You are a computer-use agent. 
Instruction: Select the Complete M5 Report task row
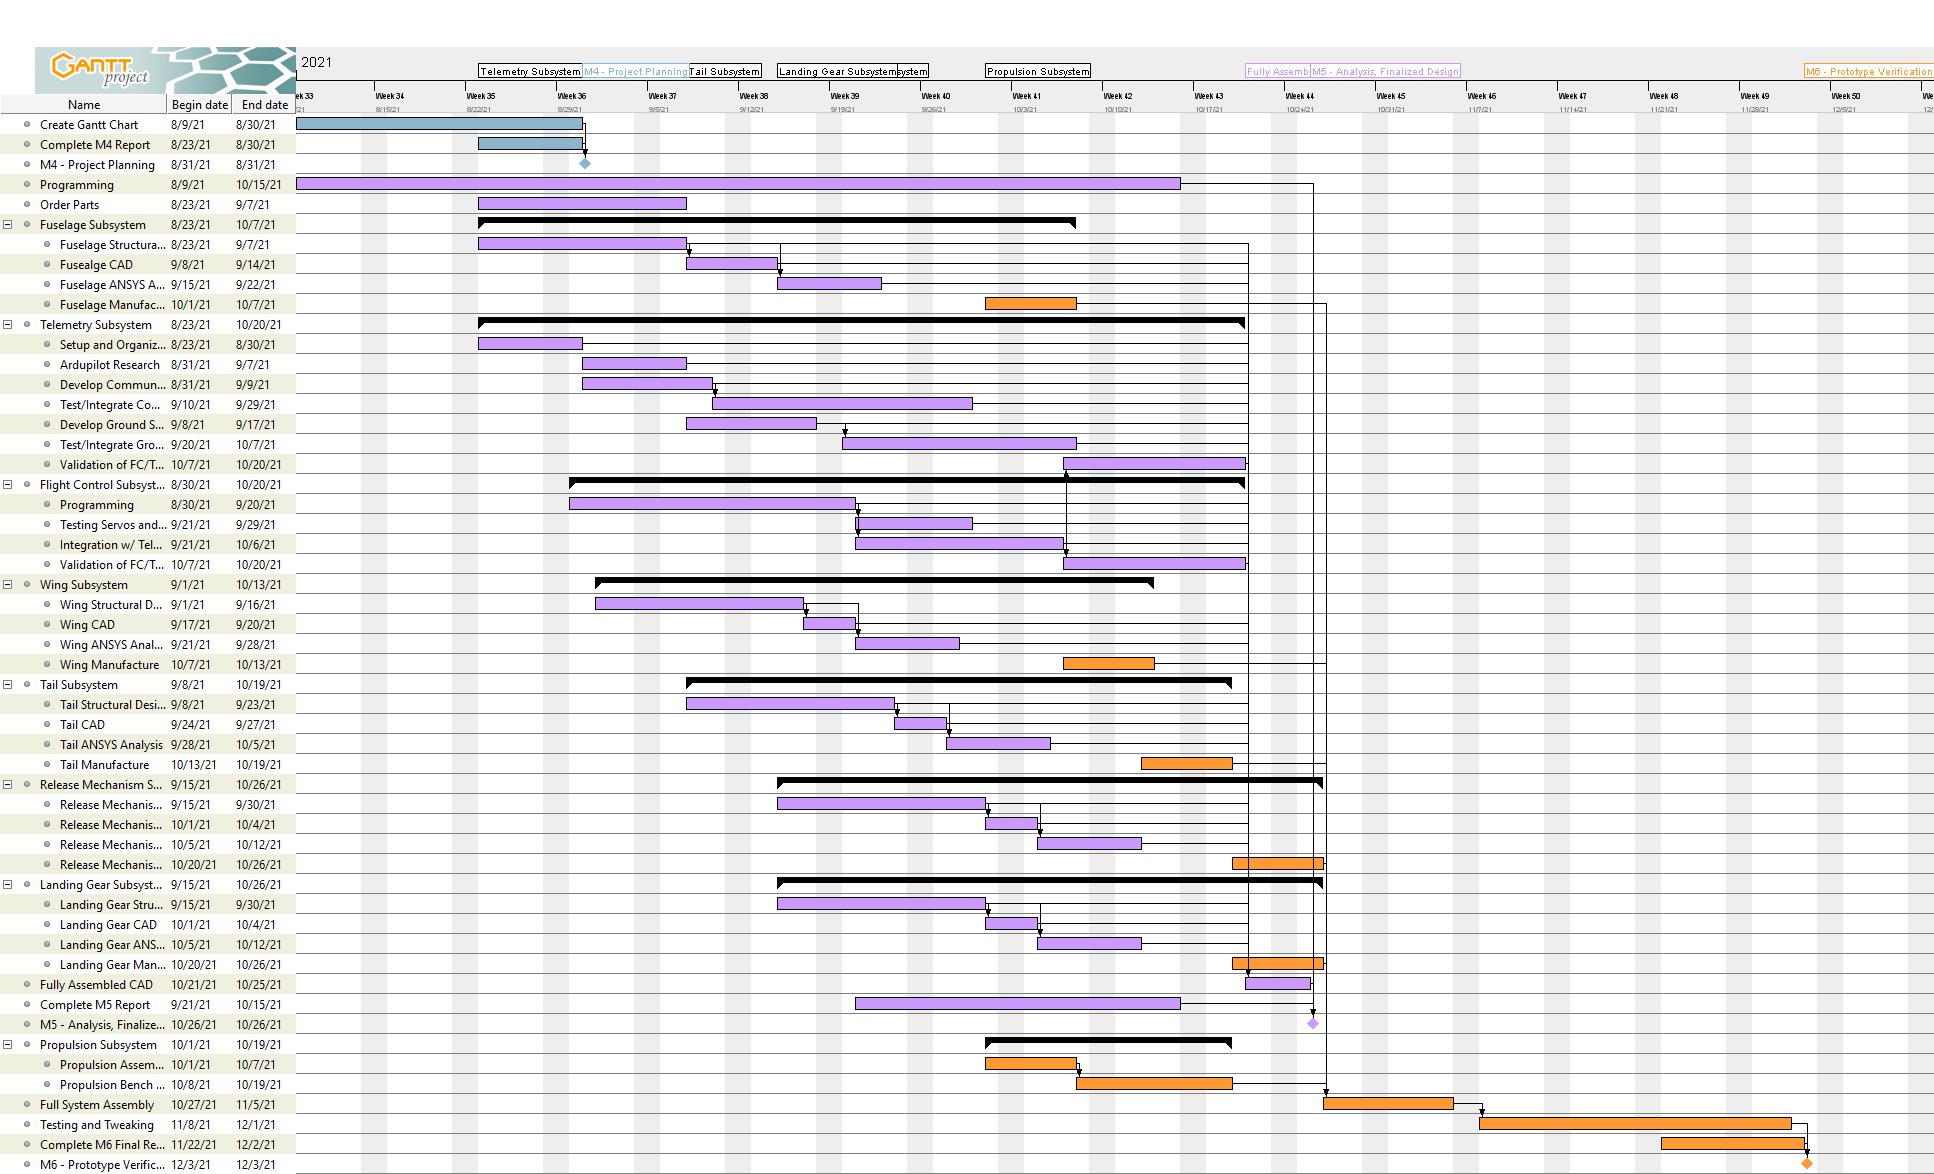tap(95, 1005)
